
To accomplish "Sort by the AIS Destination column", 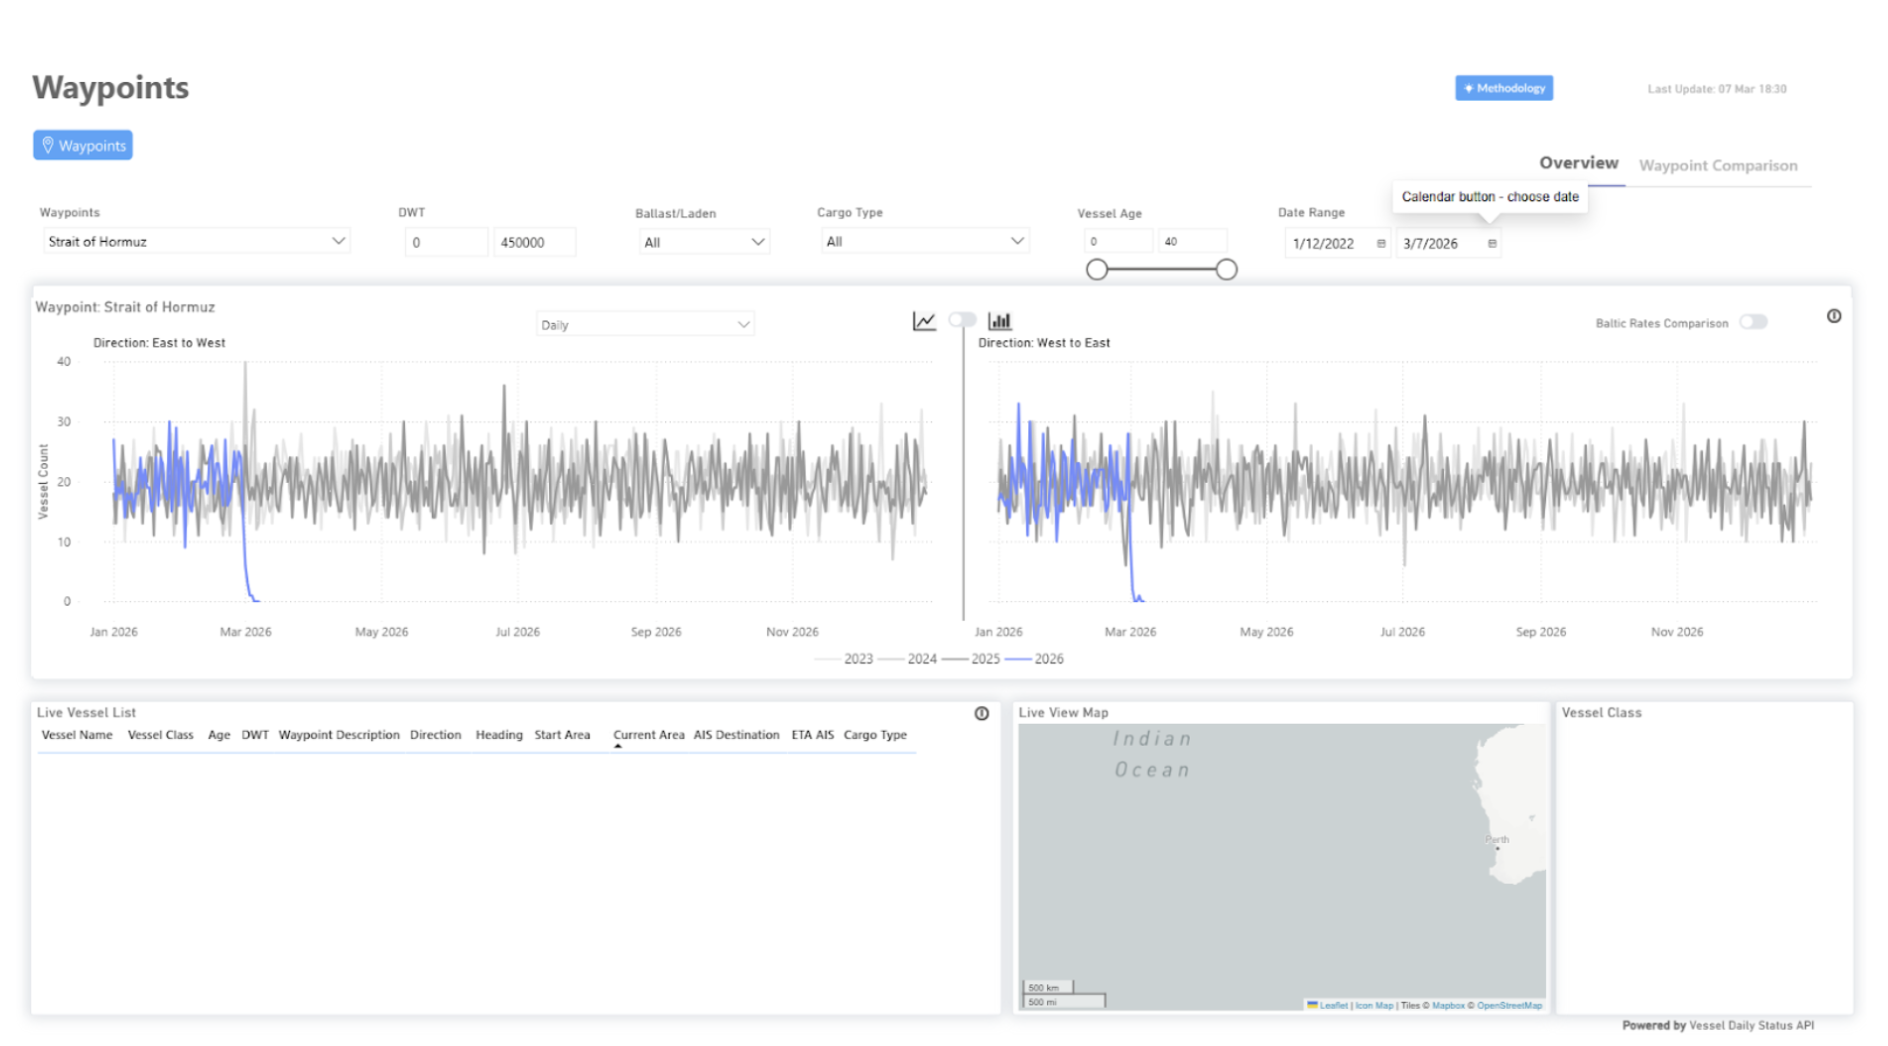I will point(737,734).
